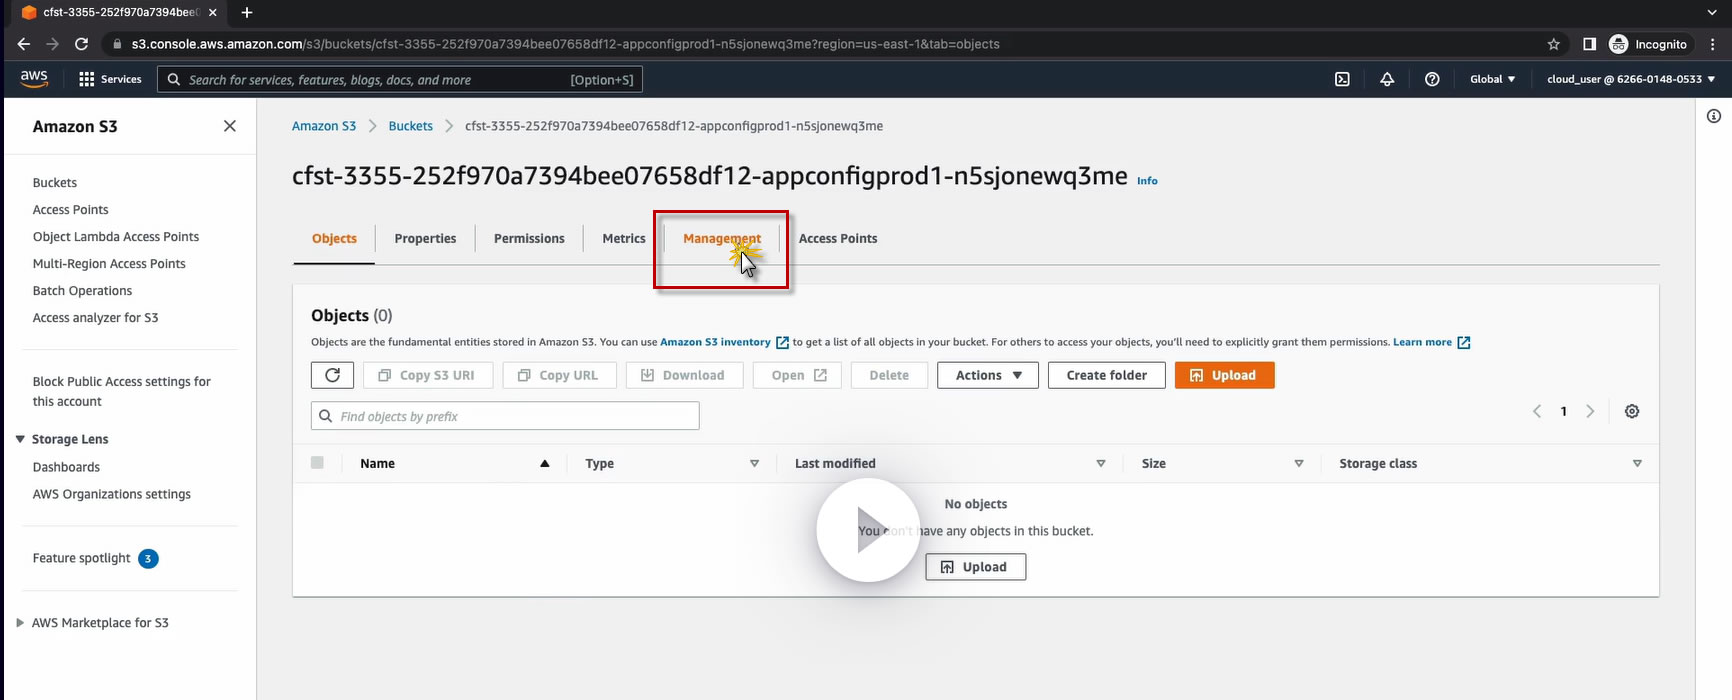The image size is (1732, 700).
Task: Bookmark this page with the star icon
Action: (x=1553, y=44)
